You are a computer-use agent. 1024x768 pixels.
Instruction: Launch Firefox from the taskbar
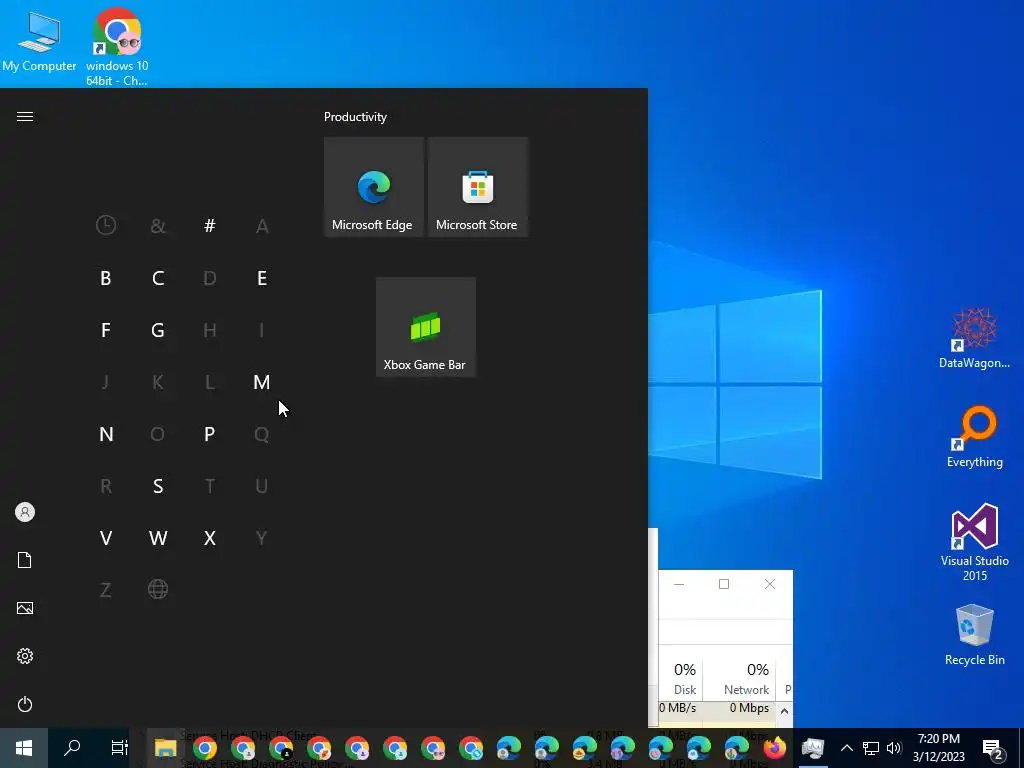click(775, 748)
